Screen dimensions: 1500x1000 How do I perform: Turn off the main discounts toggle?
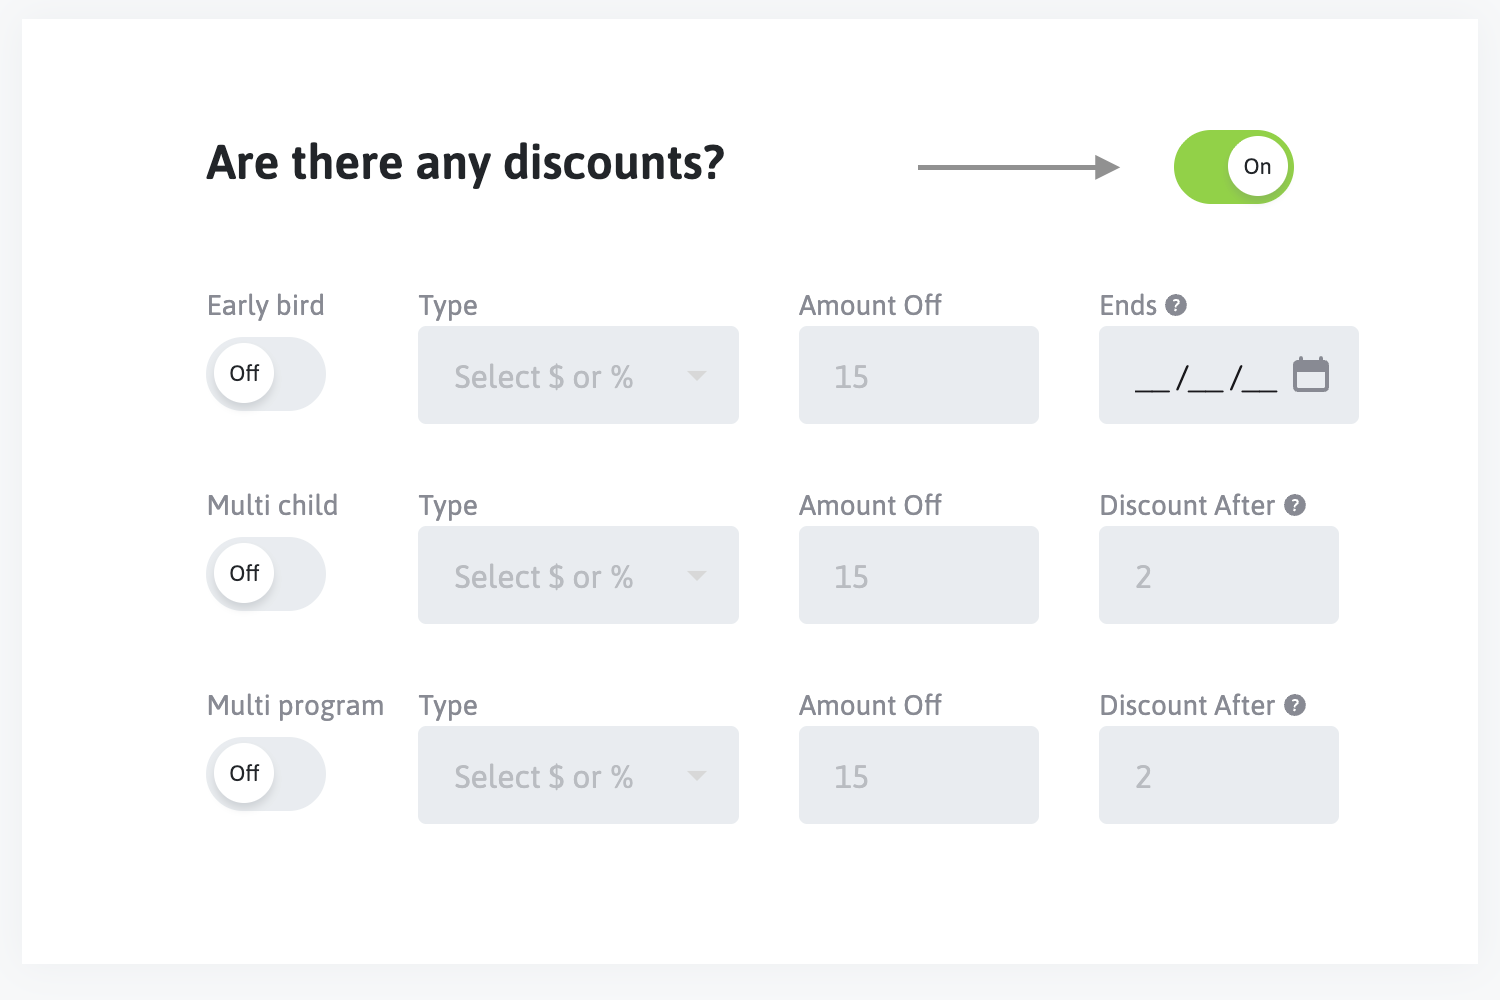(1233, 167)
